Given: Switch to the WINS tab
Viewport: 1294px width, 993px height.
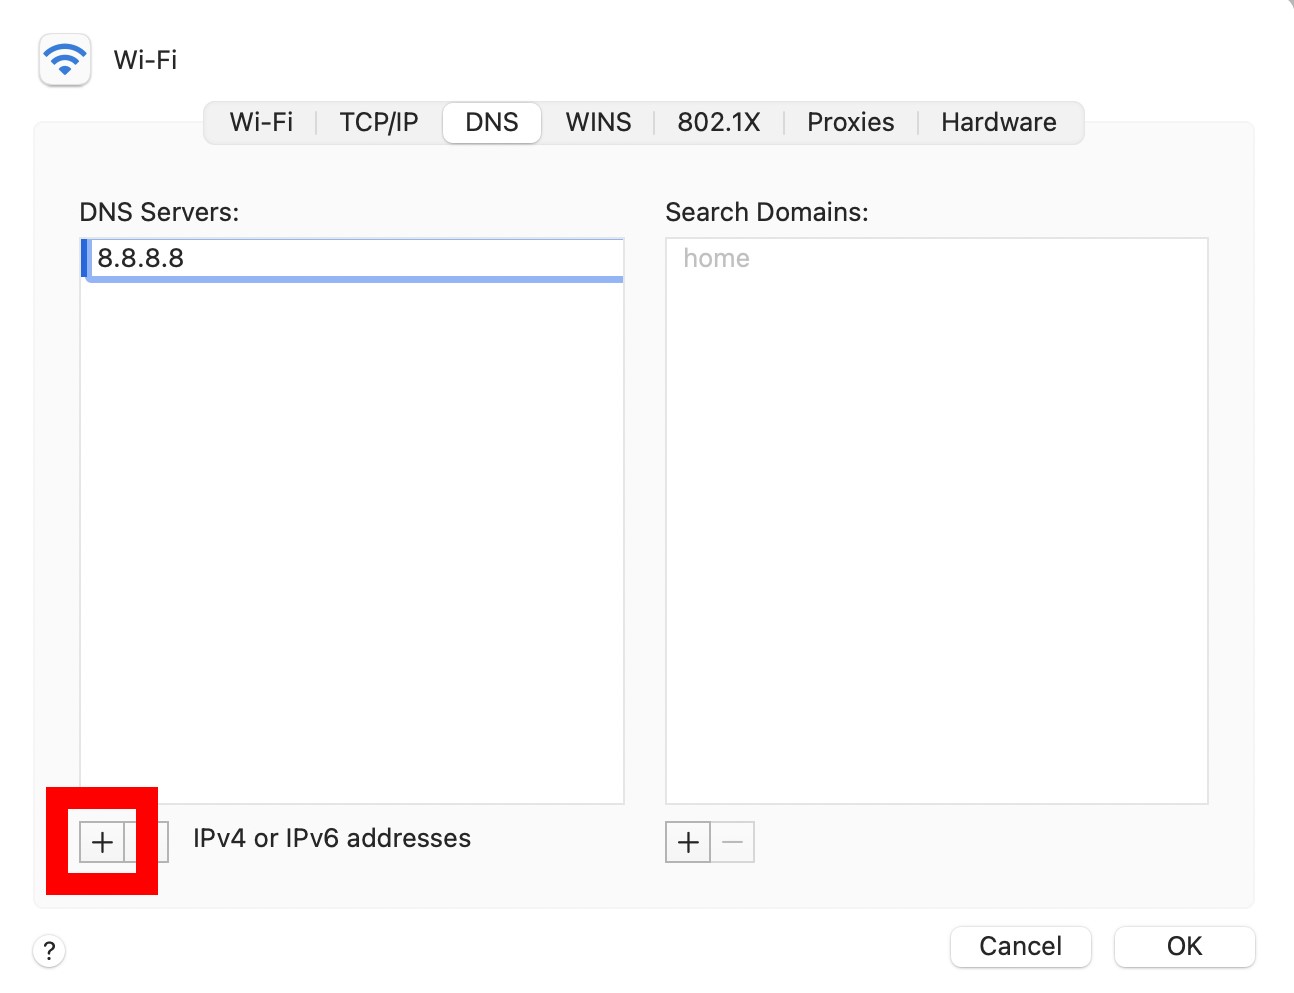Looking at the screenshot, I should 598,122.
